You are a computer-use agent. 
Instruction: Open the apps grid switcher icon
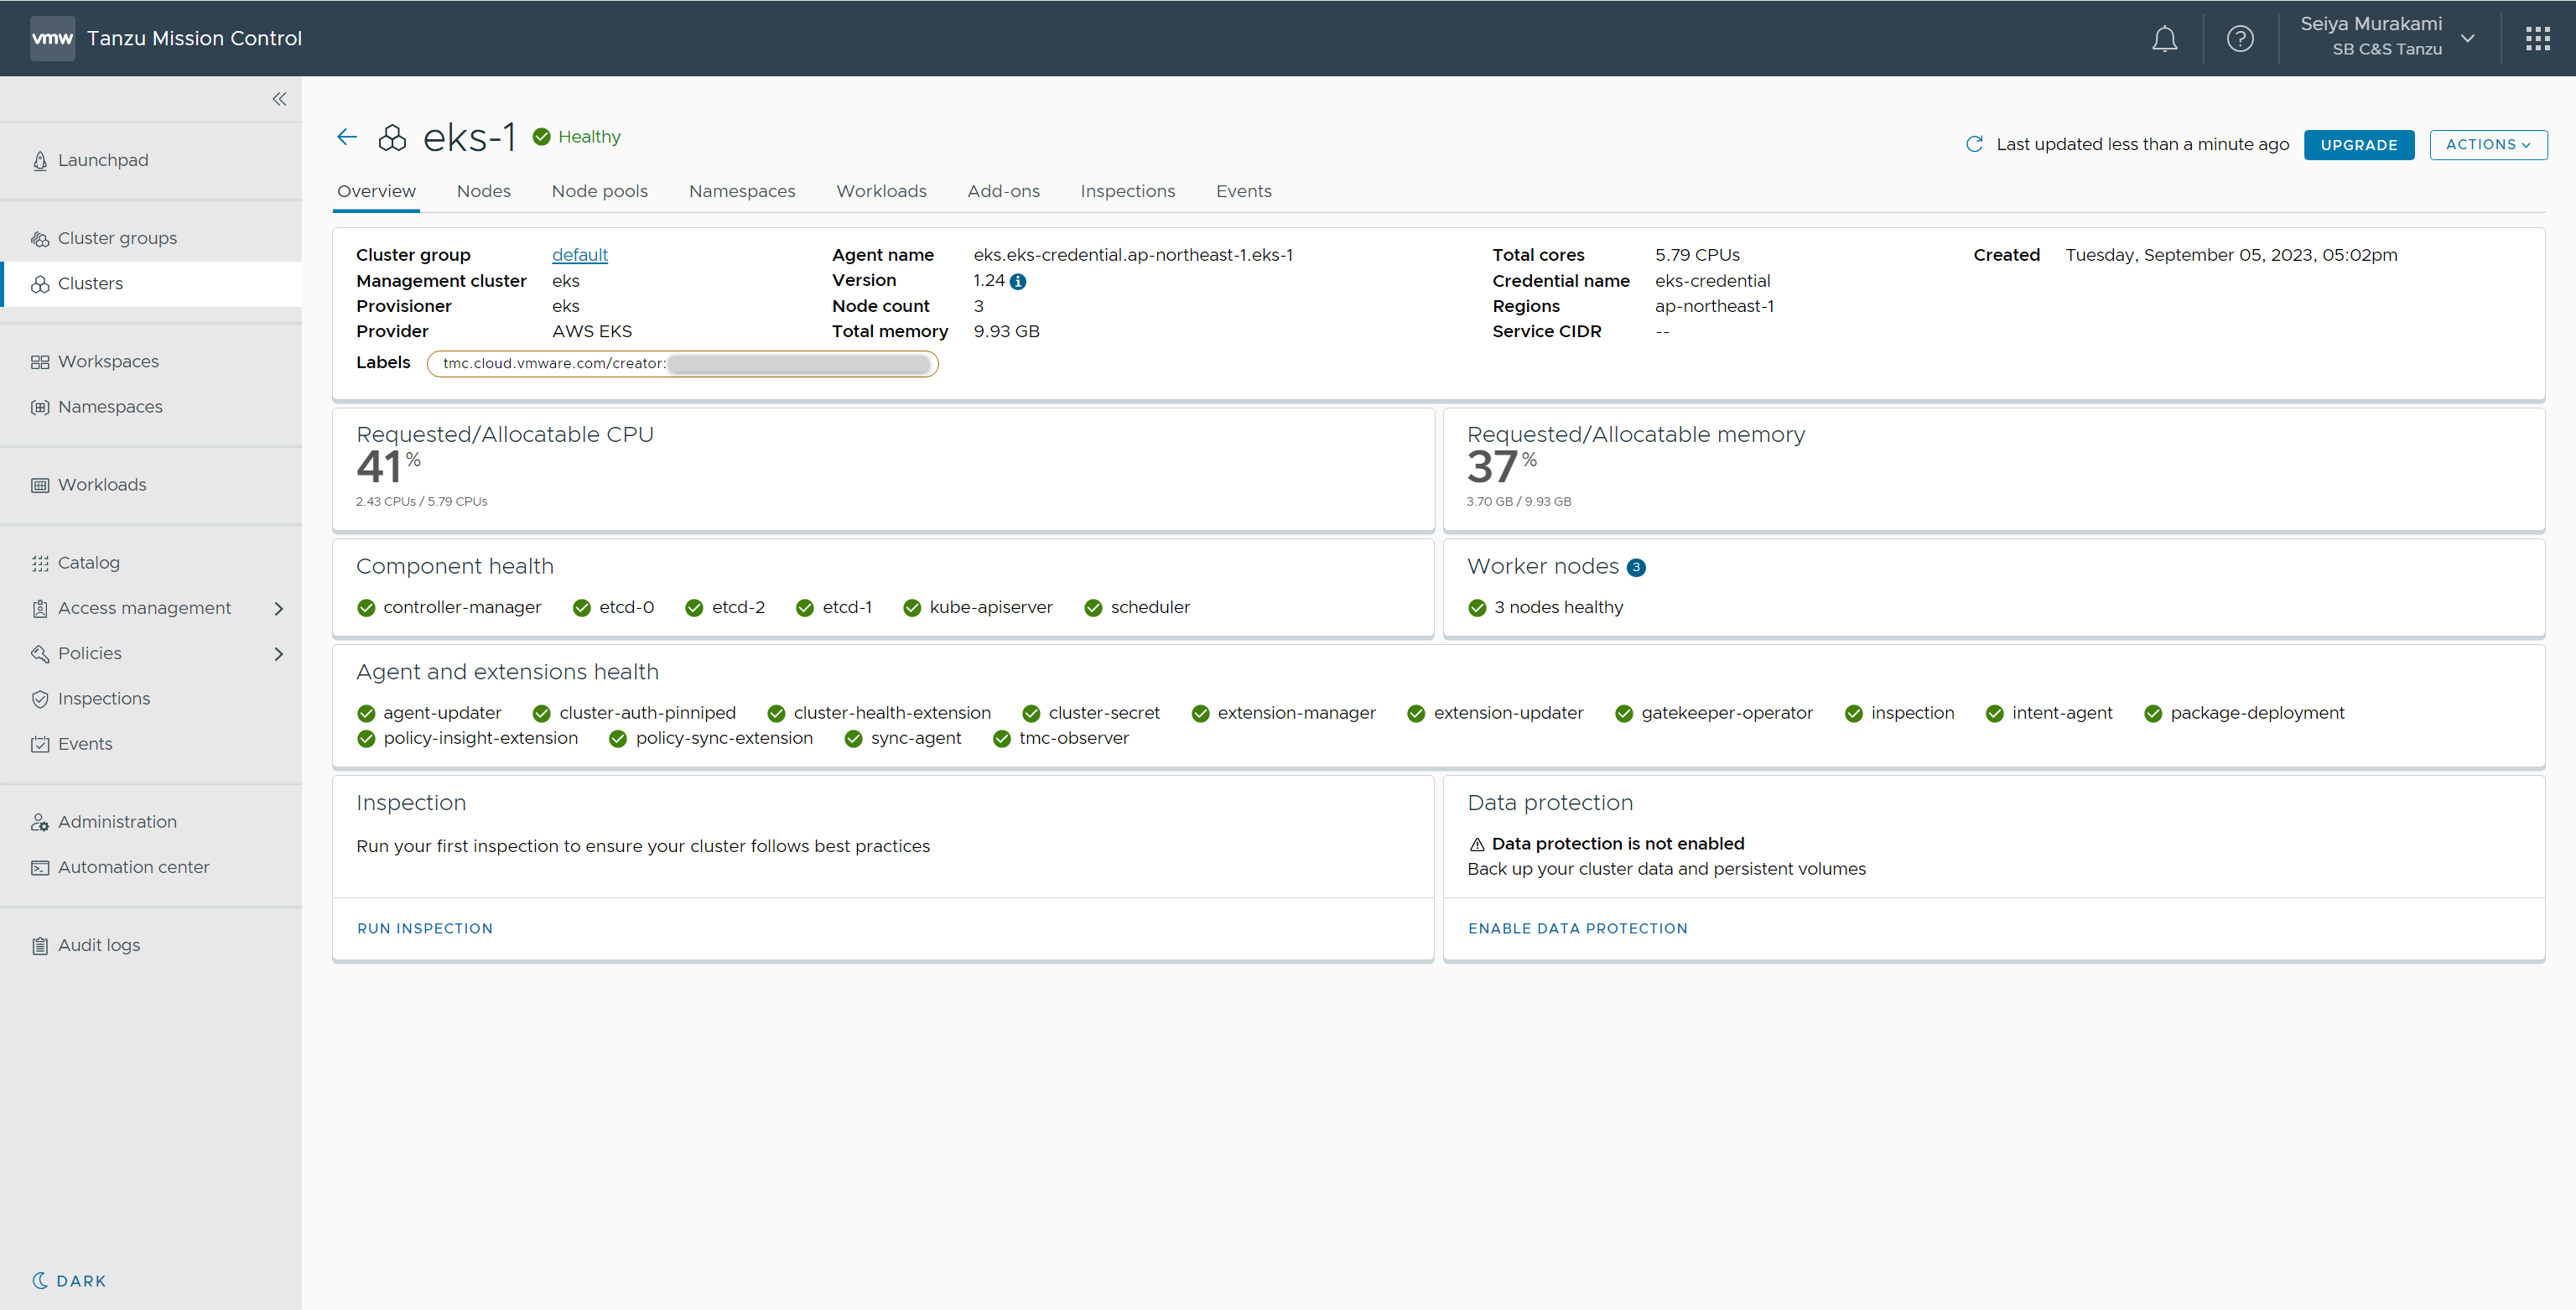coord(2537,39)
